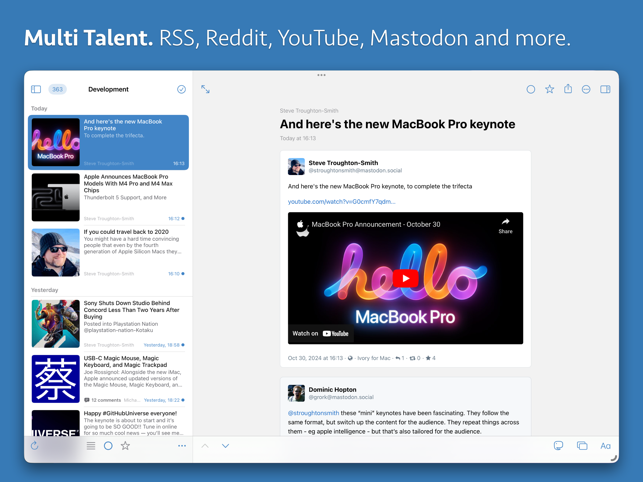Open the 12 comments link

point(103,400)
